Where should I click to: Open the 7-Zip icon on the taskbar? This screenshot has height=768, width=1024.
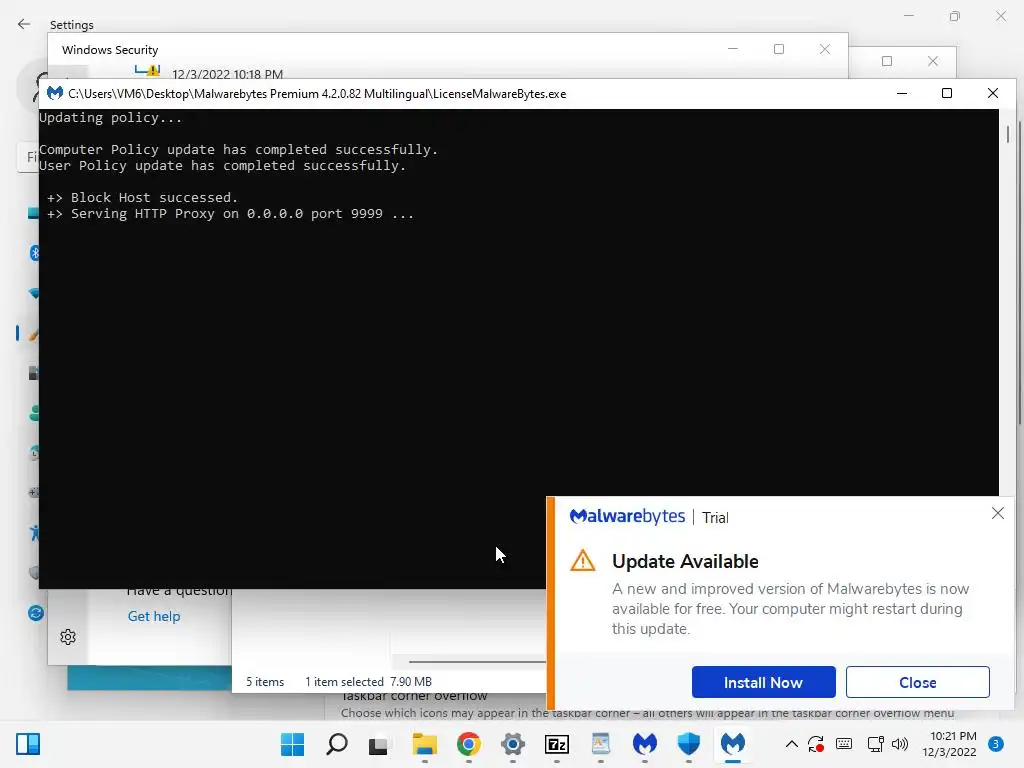pos(557,744)
